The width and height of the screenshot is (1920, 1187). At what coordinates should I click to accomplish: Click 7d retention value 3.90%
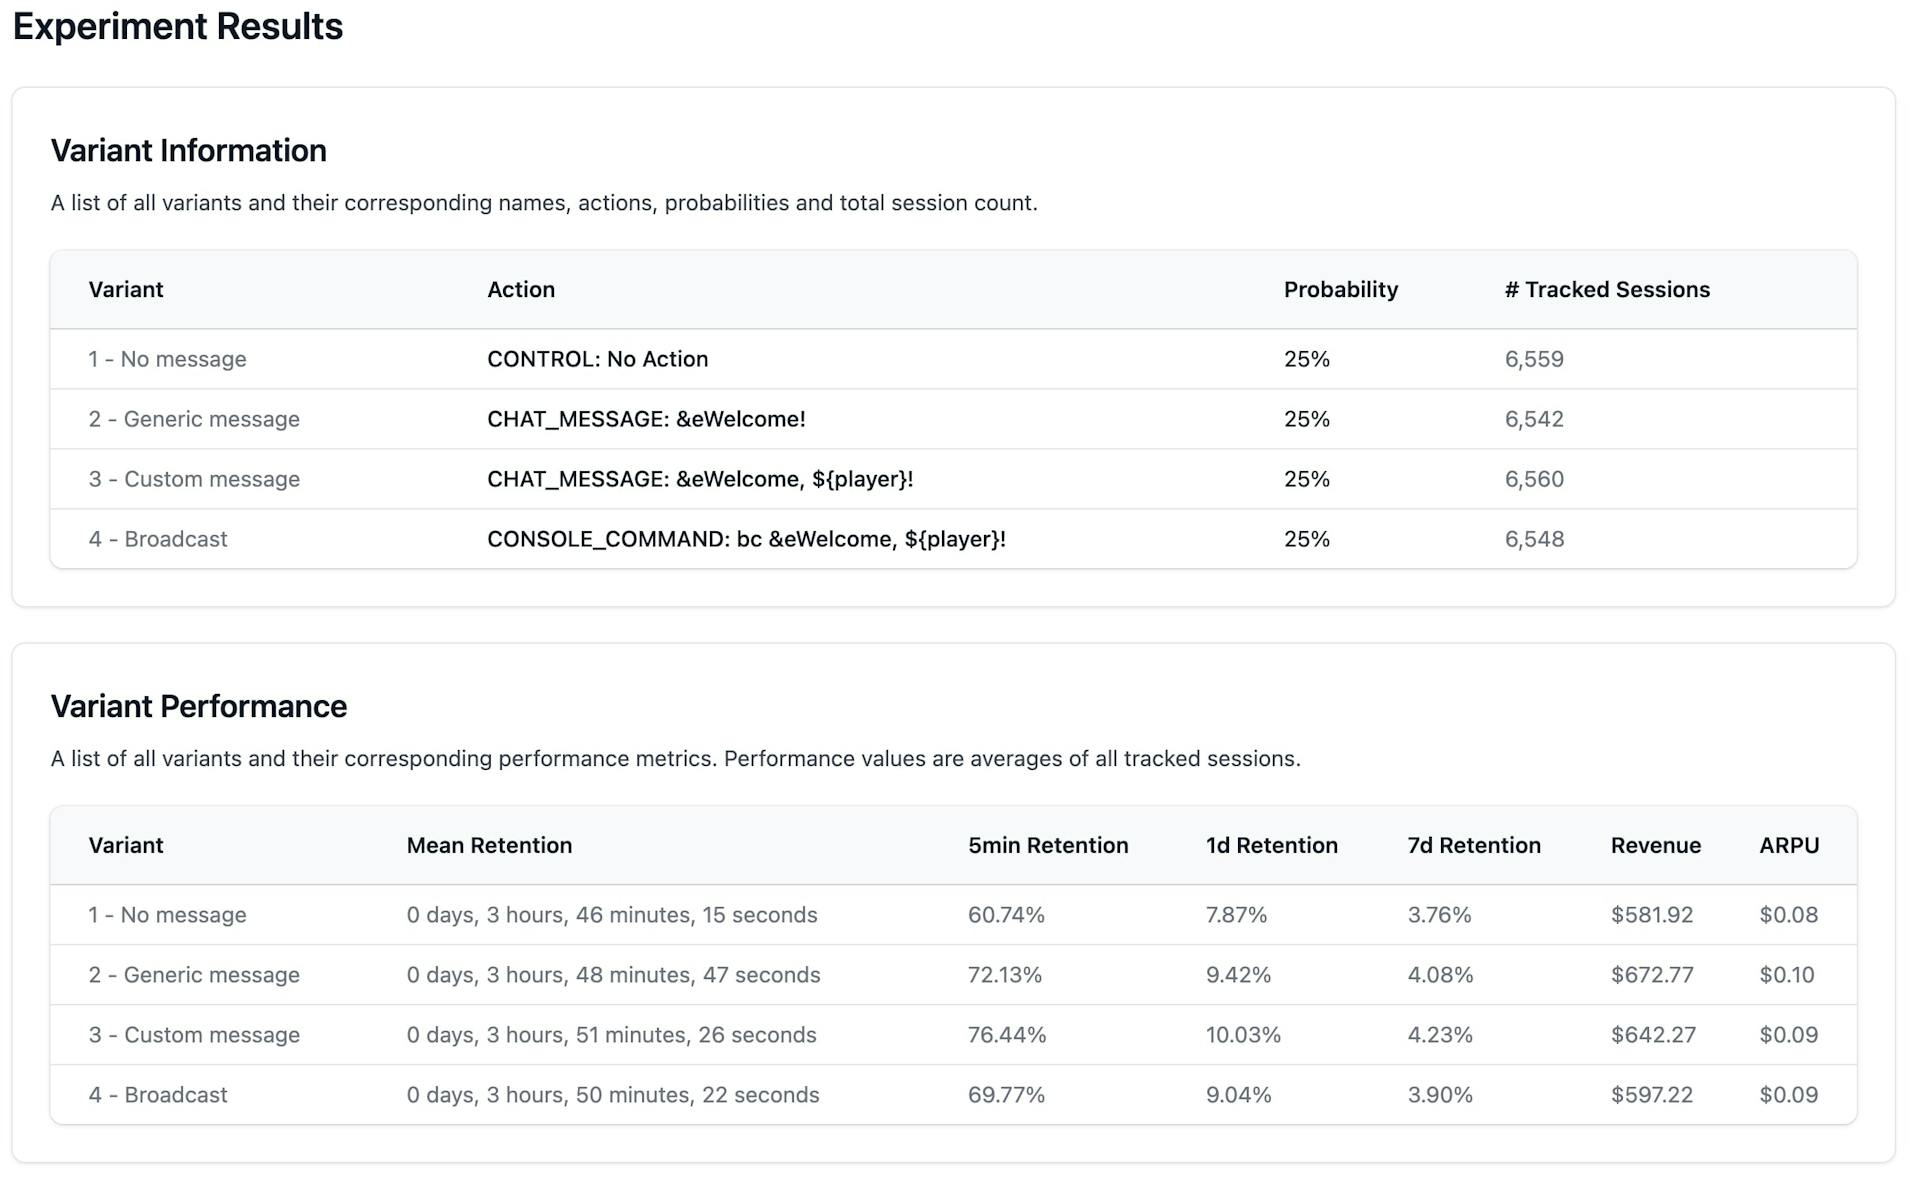click(x=1440, y=1095)
